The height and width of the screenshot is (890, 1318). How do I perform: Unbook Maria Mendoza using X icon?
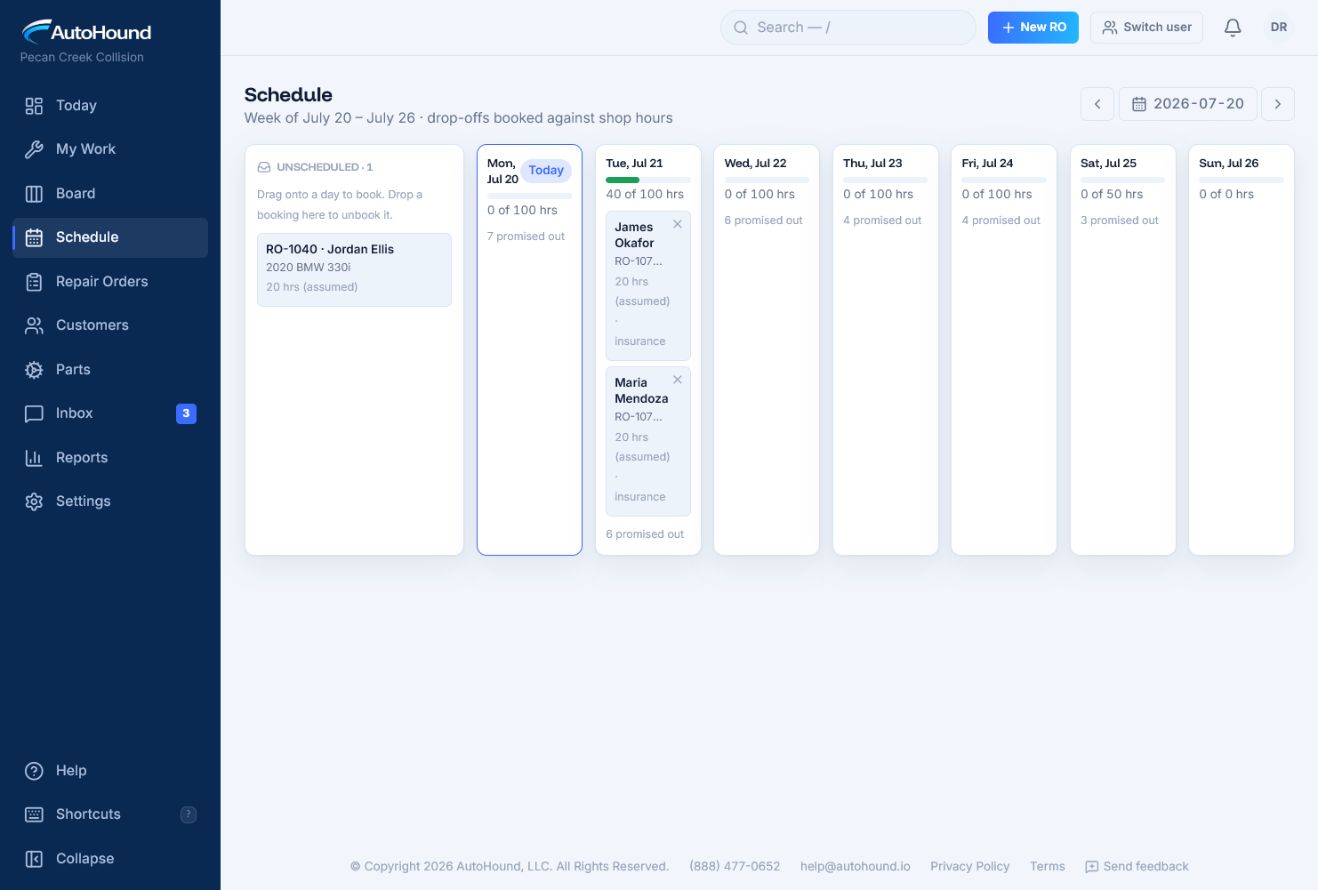(x=677, y=380)
